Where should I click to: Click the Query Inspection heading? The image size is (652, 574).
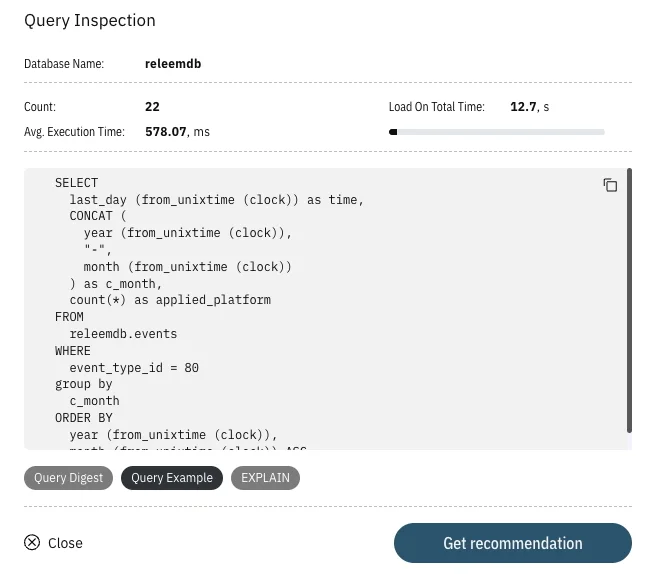pos(90,21)
